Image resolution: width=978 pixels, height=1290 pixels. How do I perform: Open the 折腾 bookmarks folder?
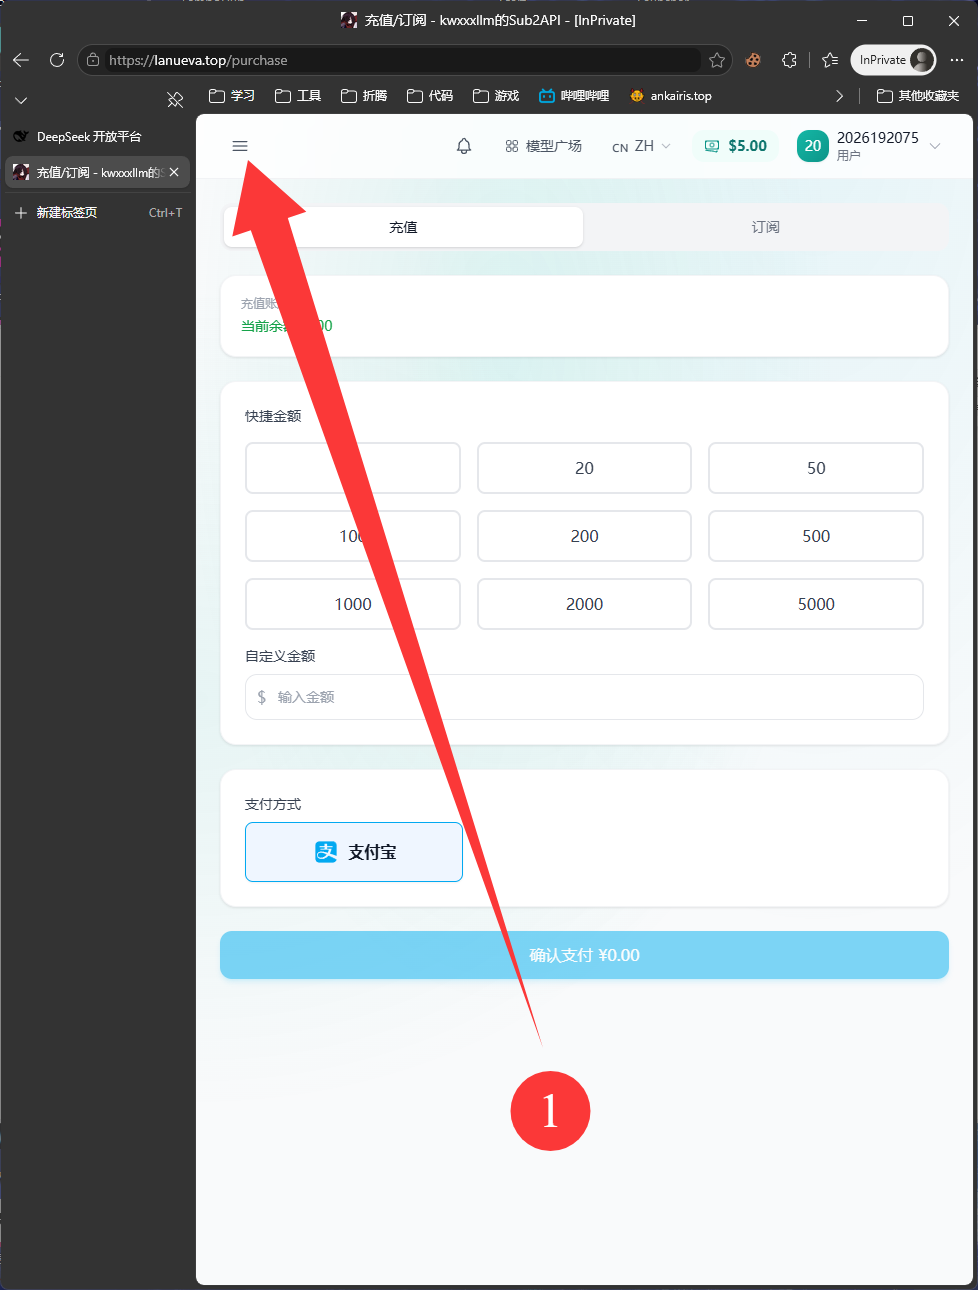[x=364, y=96]
